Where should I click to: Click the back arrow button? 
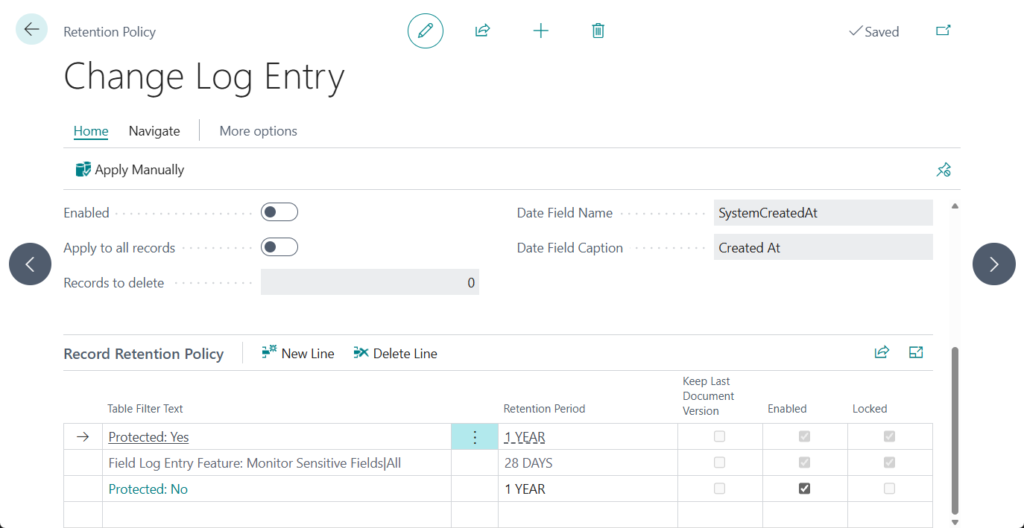[x=31, y=30]
